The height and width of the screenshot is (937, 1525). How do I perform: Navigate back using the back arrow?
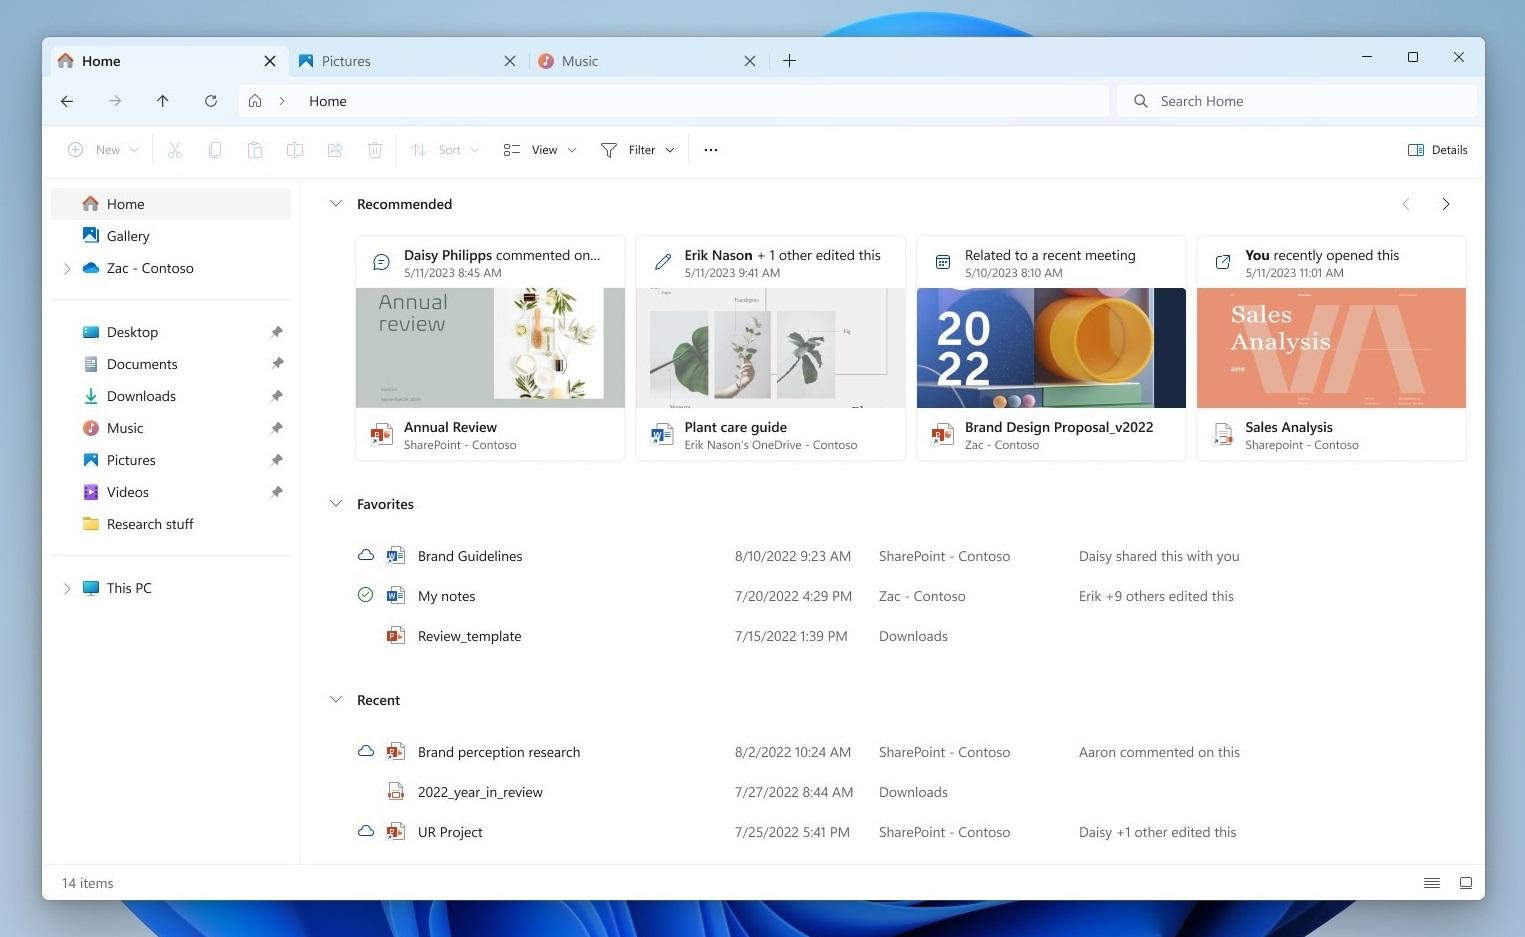coord(67,100)
